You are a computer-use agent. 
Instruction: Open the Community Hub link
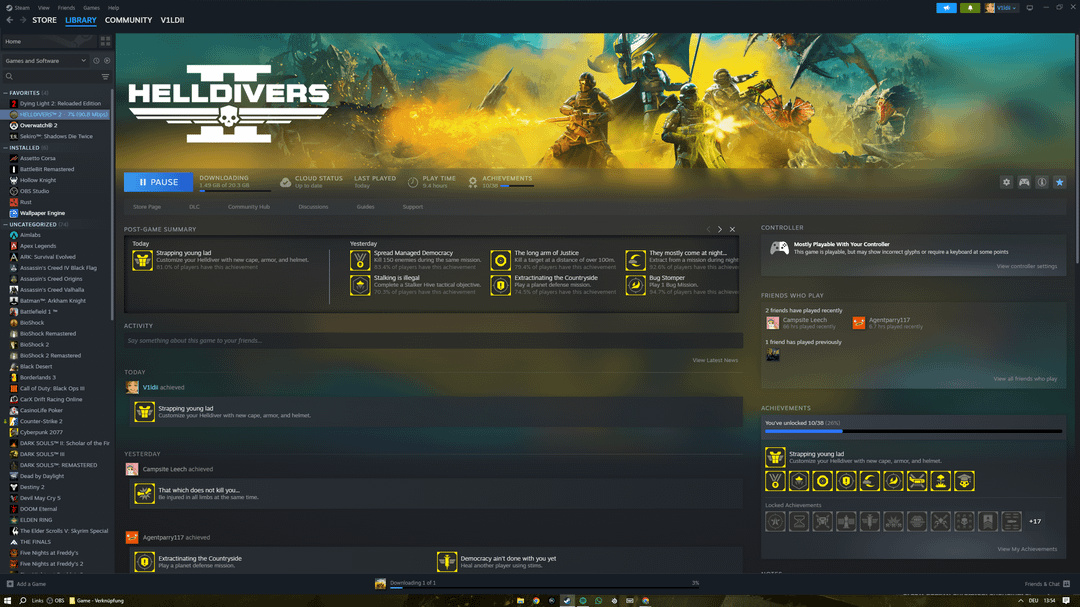point(249,207)
